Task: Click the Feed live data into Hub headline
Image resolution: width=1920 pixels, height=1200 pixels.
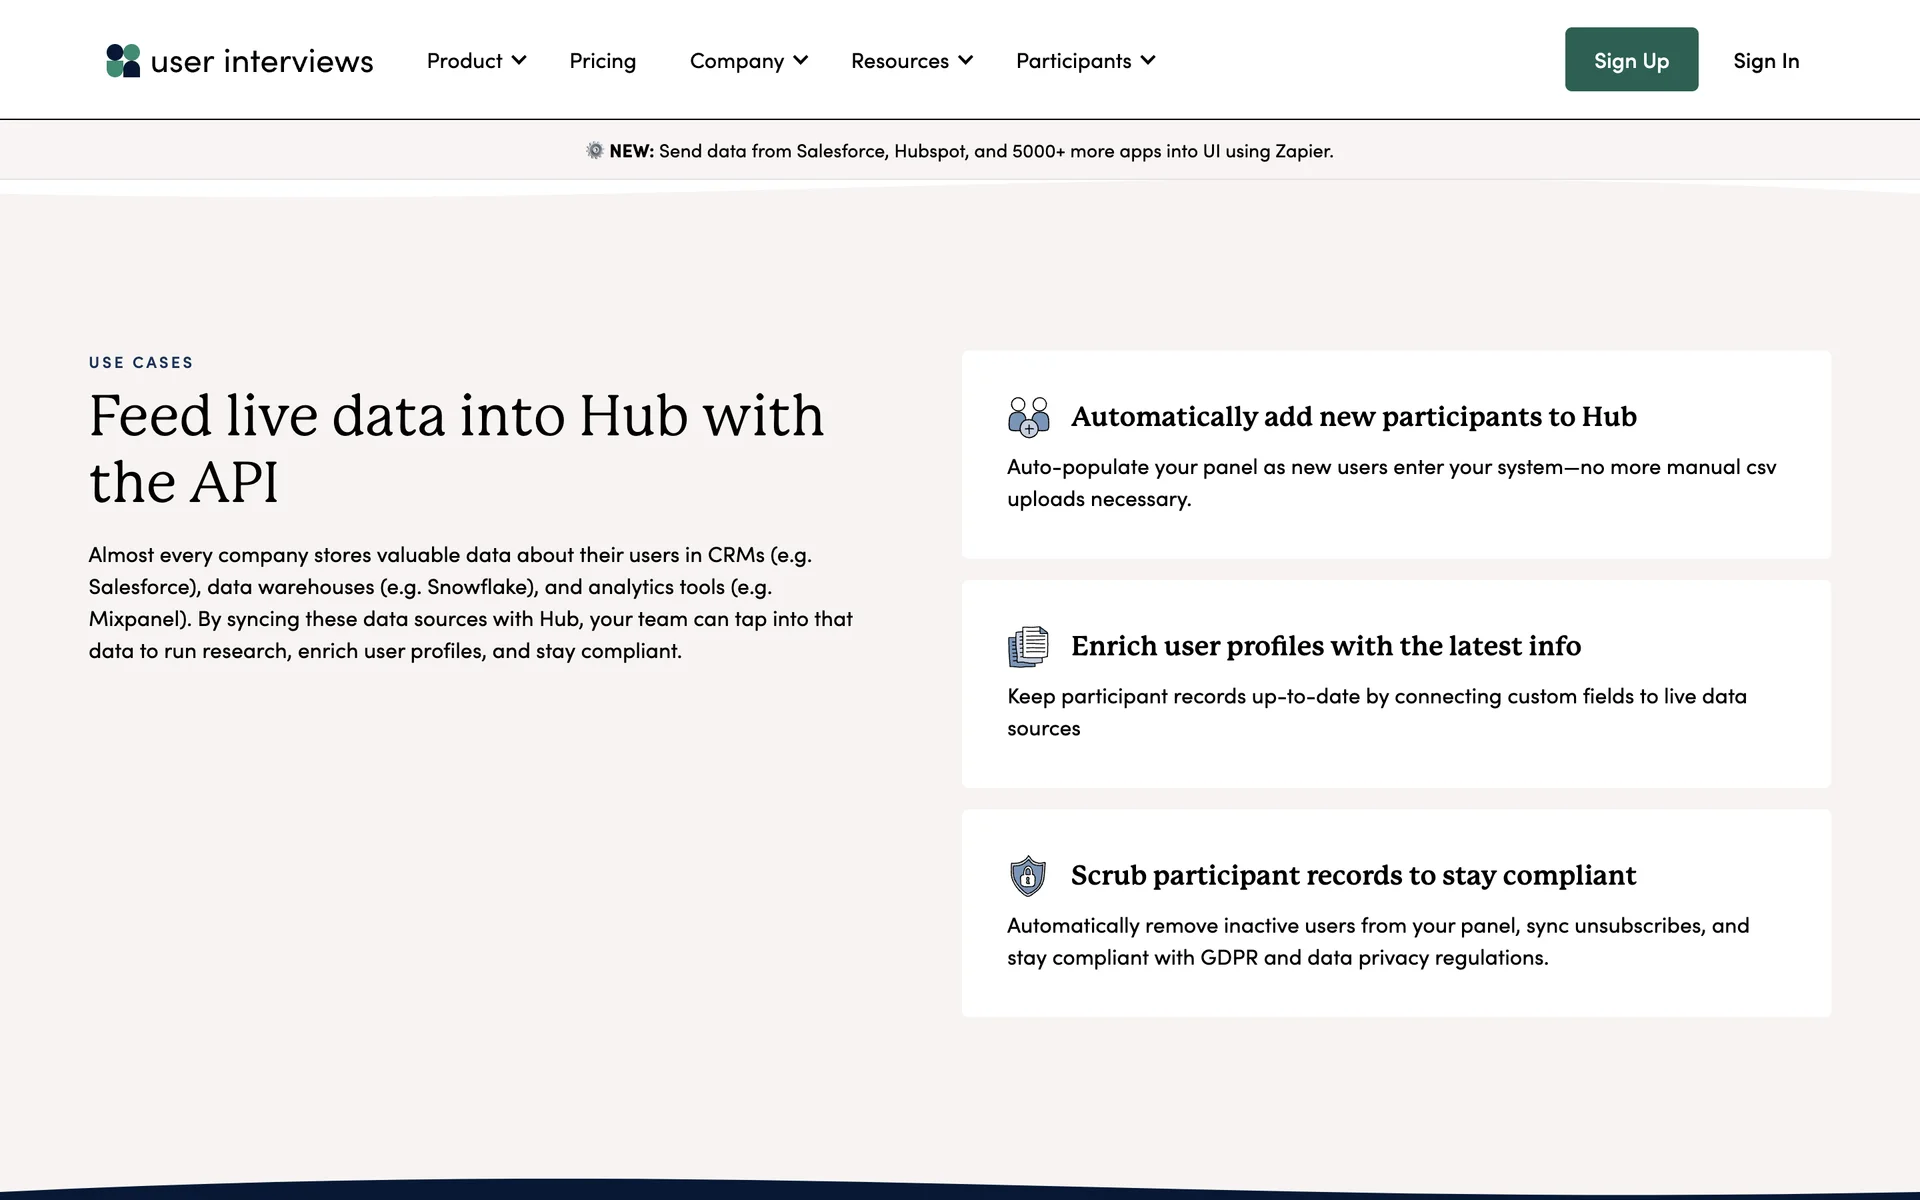Action: (x=456, y=448)
